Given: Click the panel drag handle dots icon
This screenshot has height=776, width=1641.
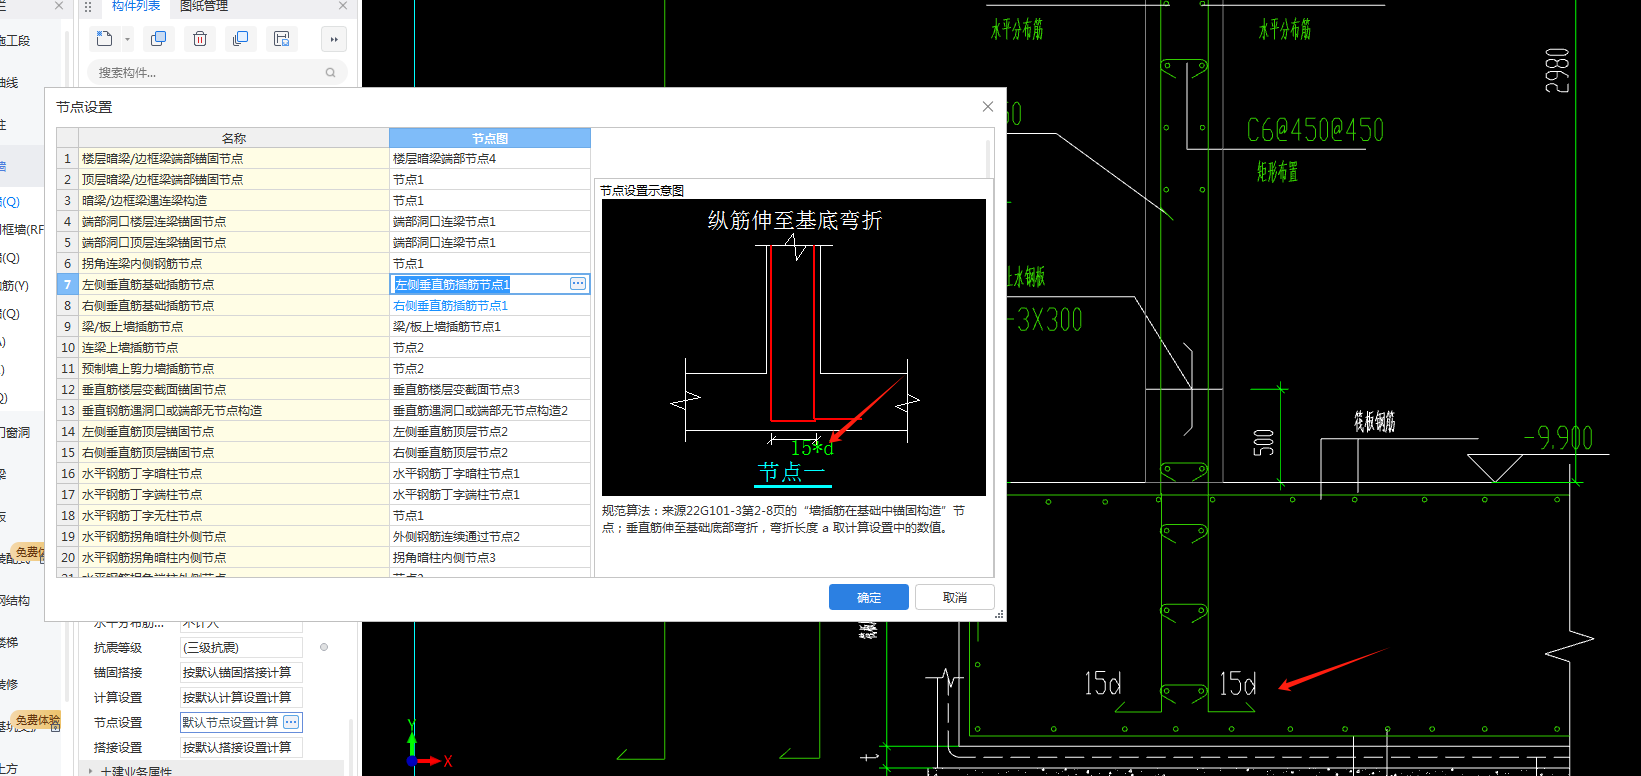Looking at the screenshot, I should 88,6.
